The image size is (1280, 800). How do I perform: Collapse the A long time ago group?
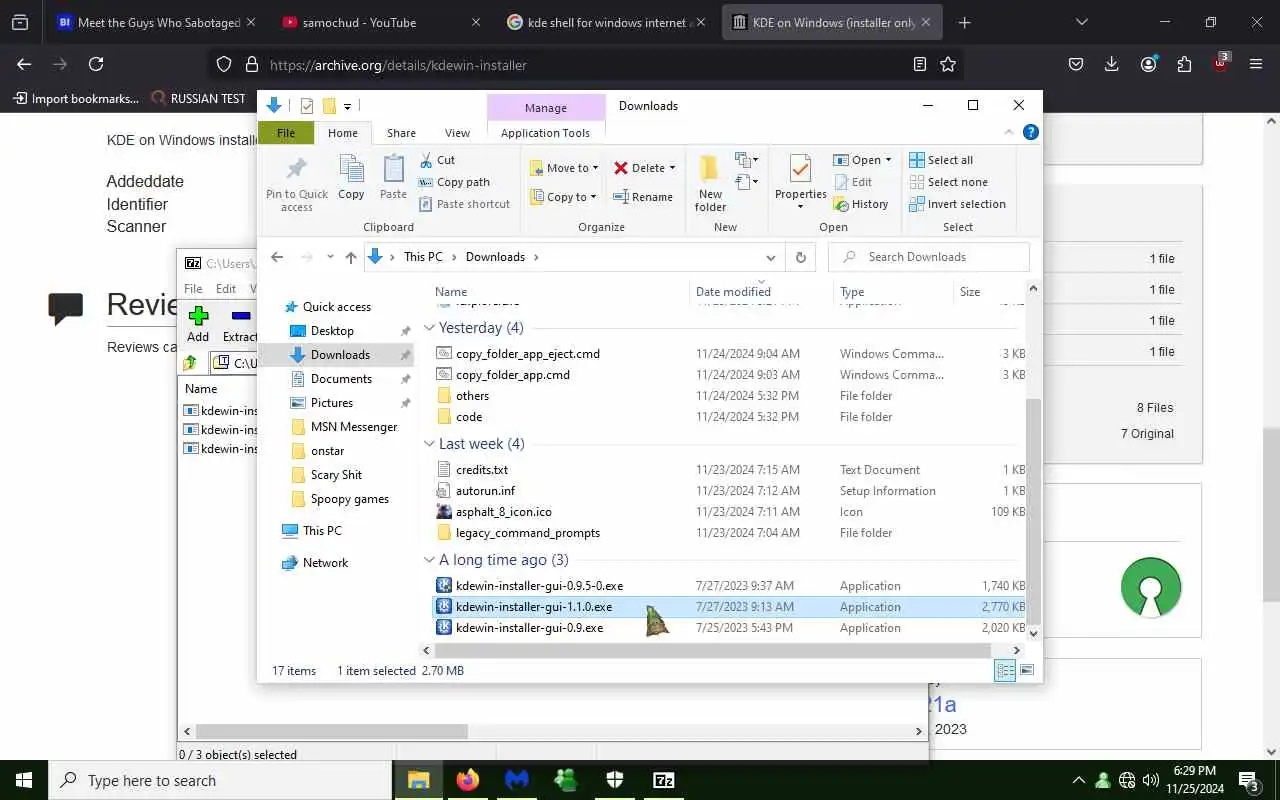coord(429,560)
